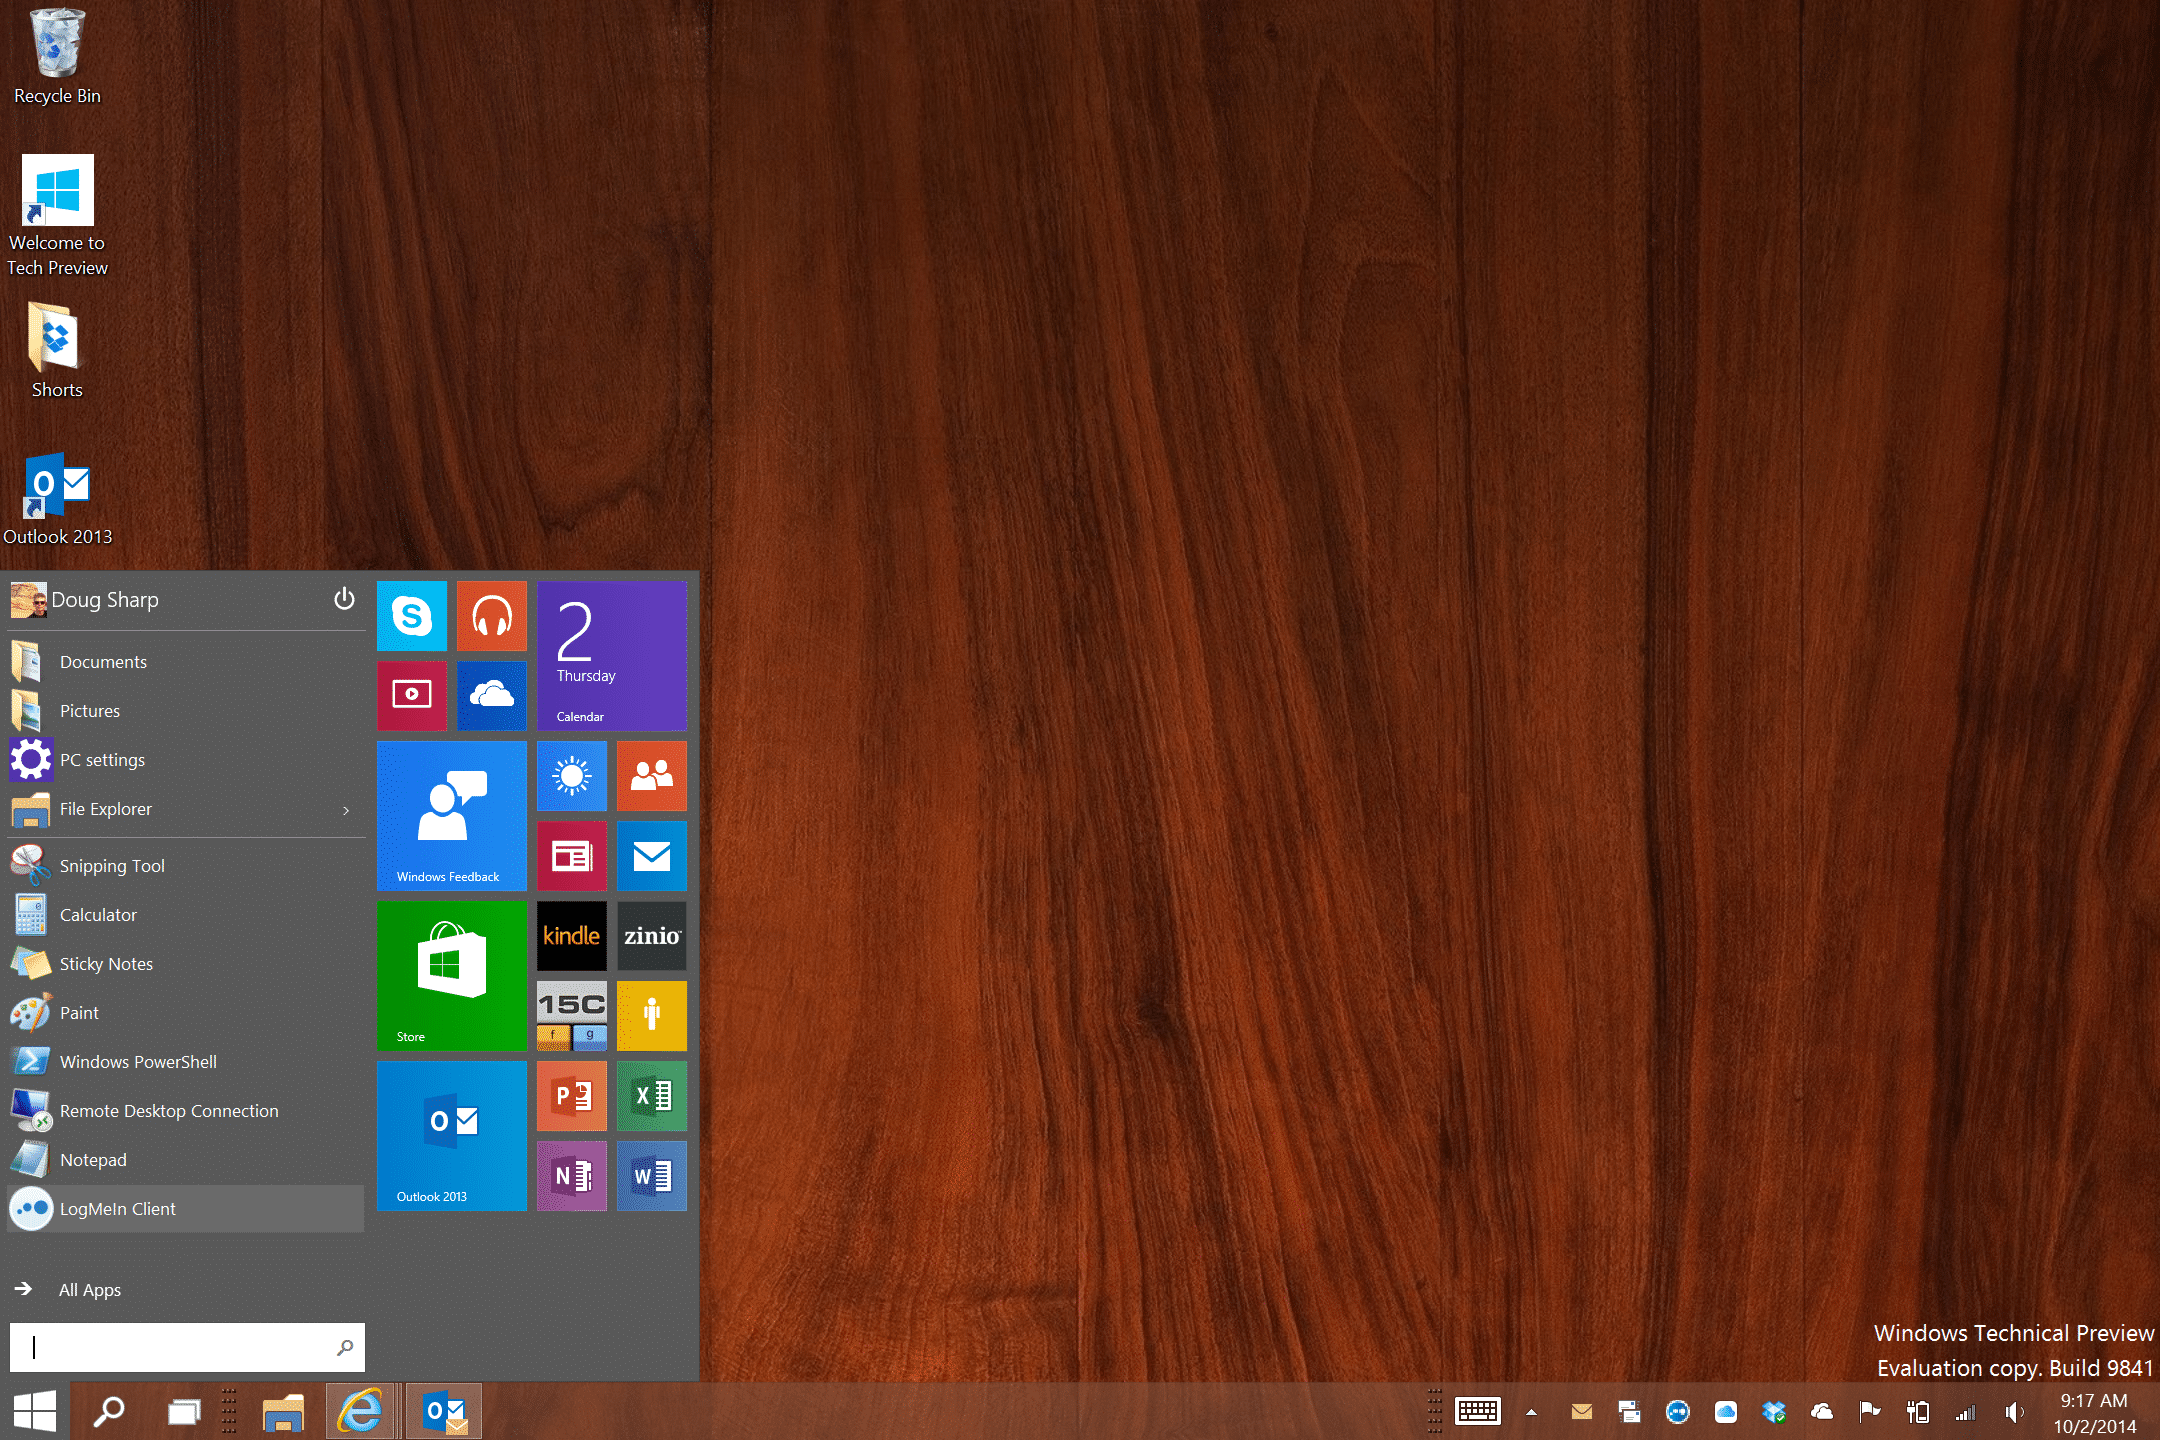Open the Calendar Thursday tile

tap(612, 656)
